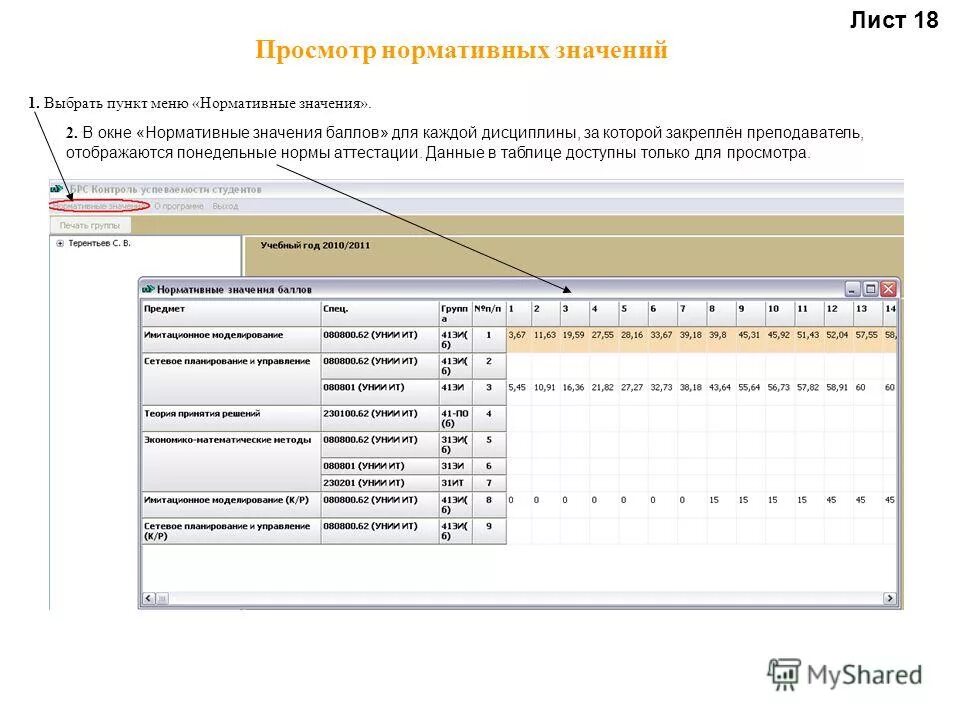Screen dimensions: 960x720
Task: Click the week '10' column header
Action: coord(779,313)
